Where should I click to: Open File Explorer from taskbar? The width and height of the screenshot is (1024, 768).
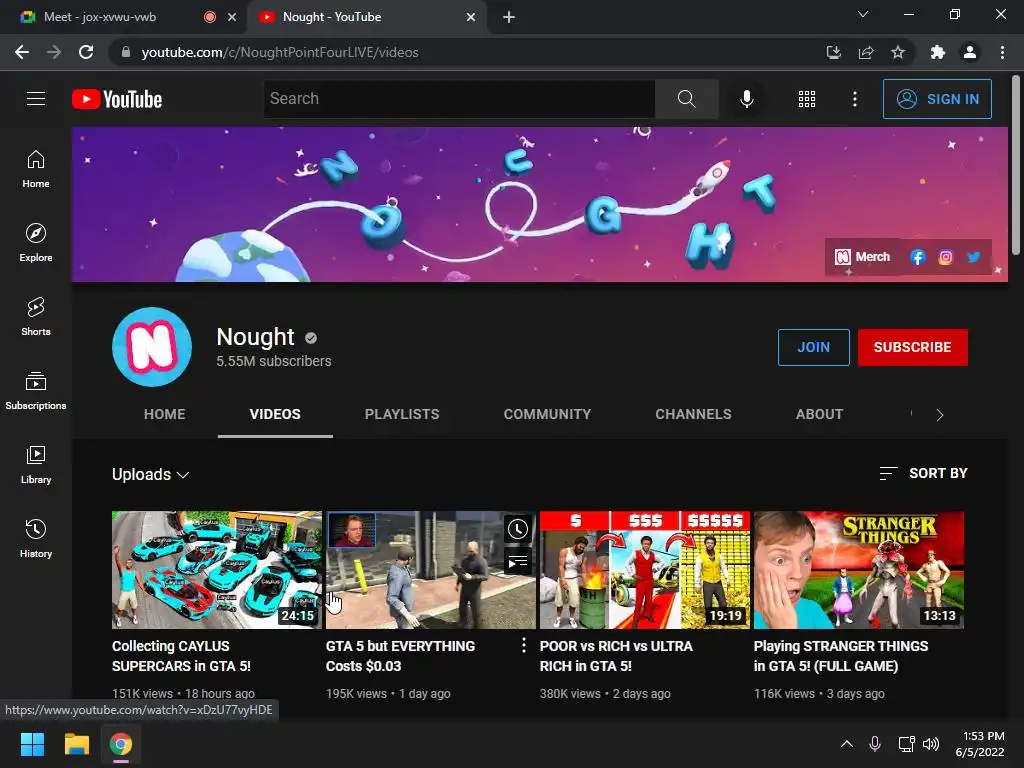76,744
